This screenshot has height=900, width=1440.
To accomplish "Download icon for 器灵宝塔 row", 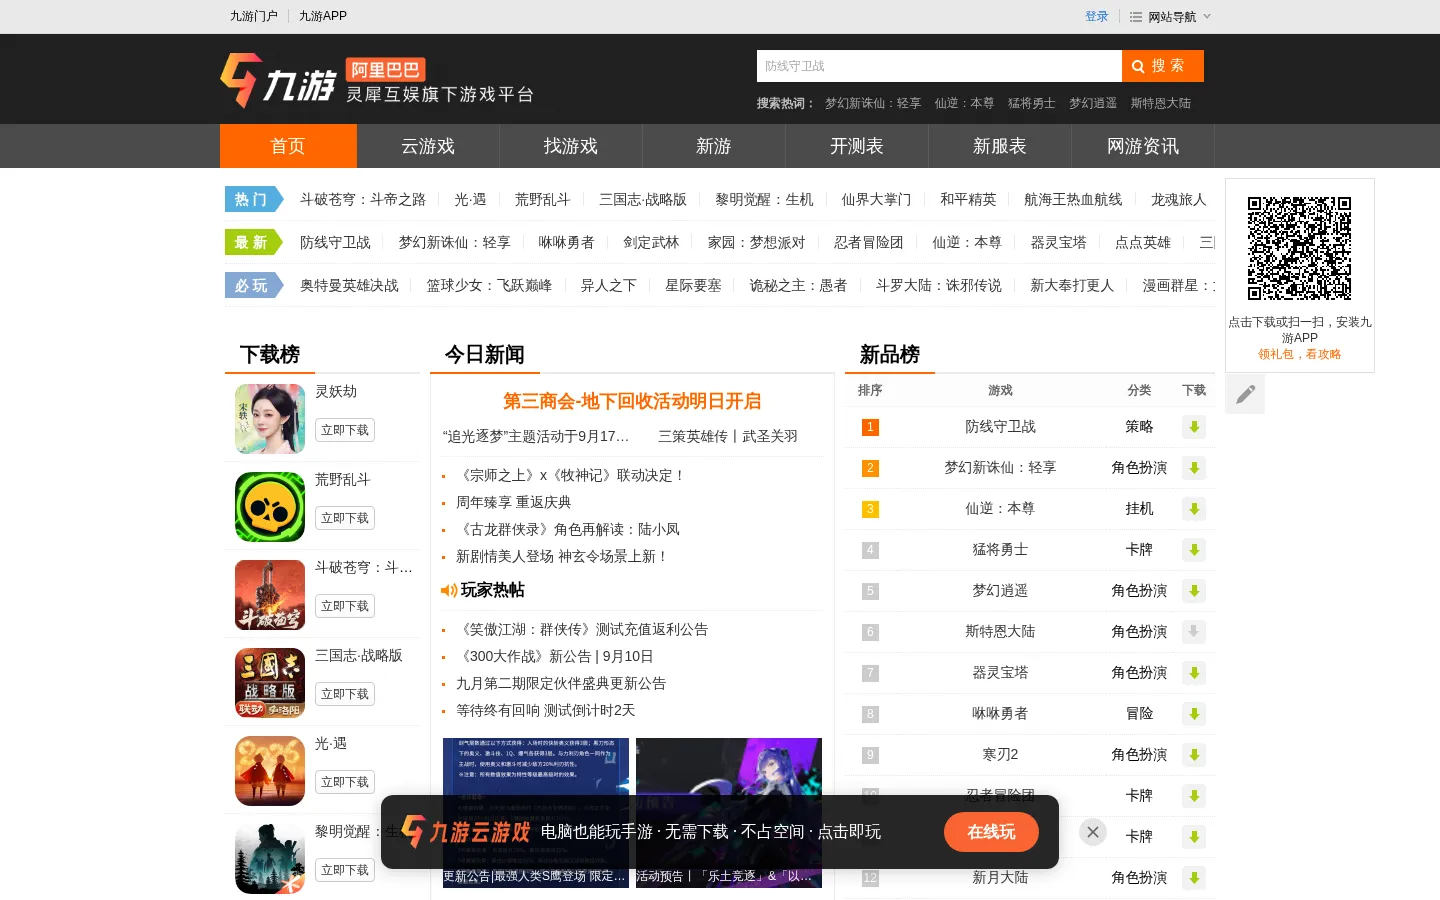I will [x=1193, y=673].
